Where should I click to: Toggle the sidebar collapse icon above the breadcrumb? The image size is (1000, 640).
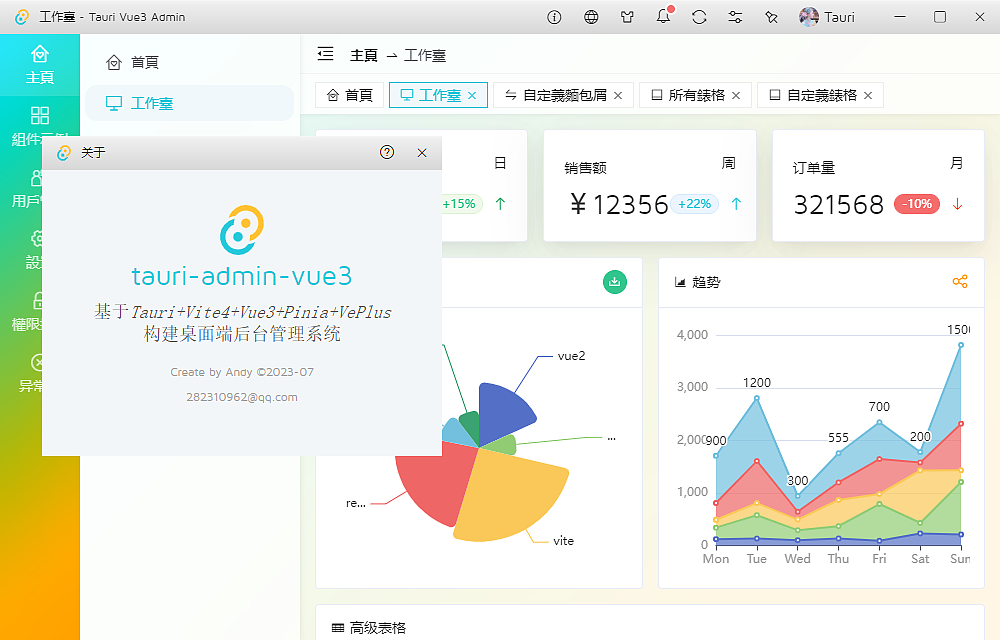click(325, 55)
